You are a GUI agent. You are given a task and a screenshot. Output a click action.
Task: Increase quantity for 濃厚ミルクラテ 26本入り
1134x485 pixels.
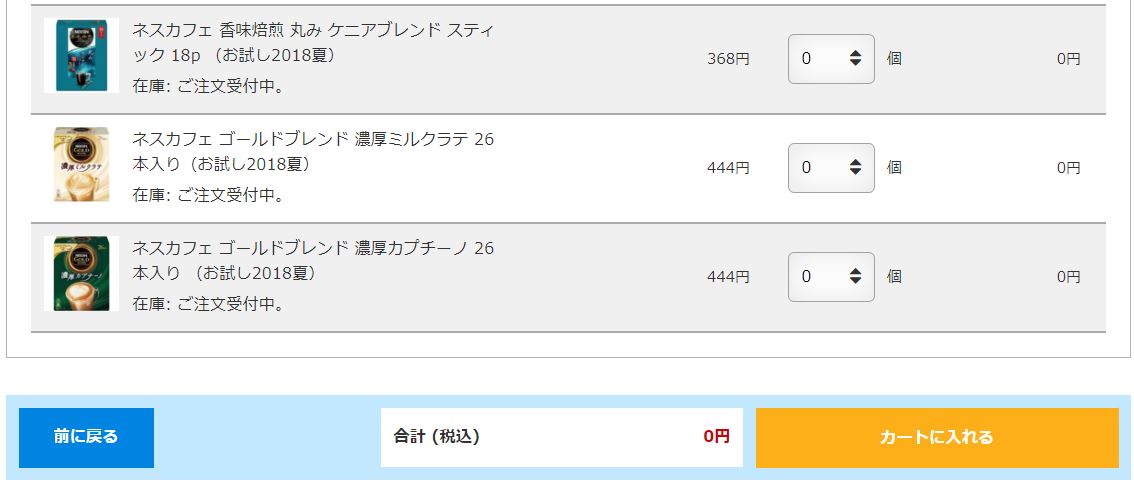point(856,163)
